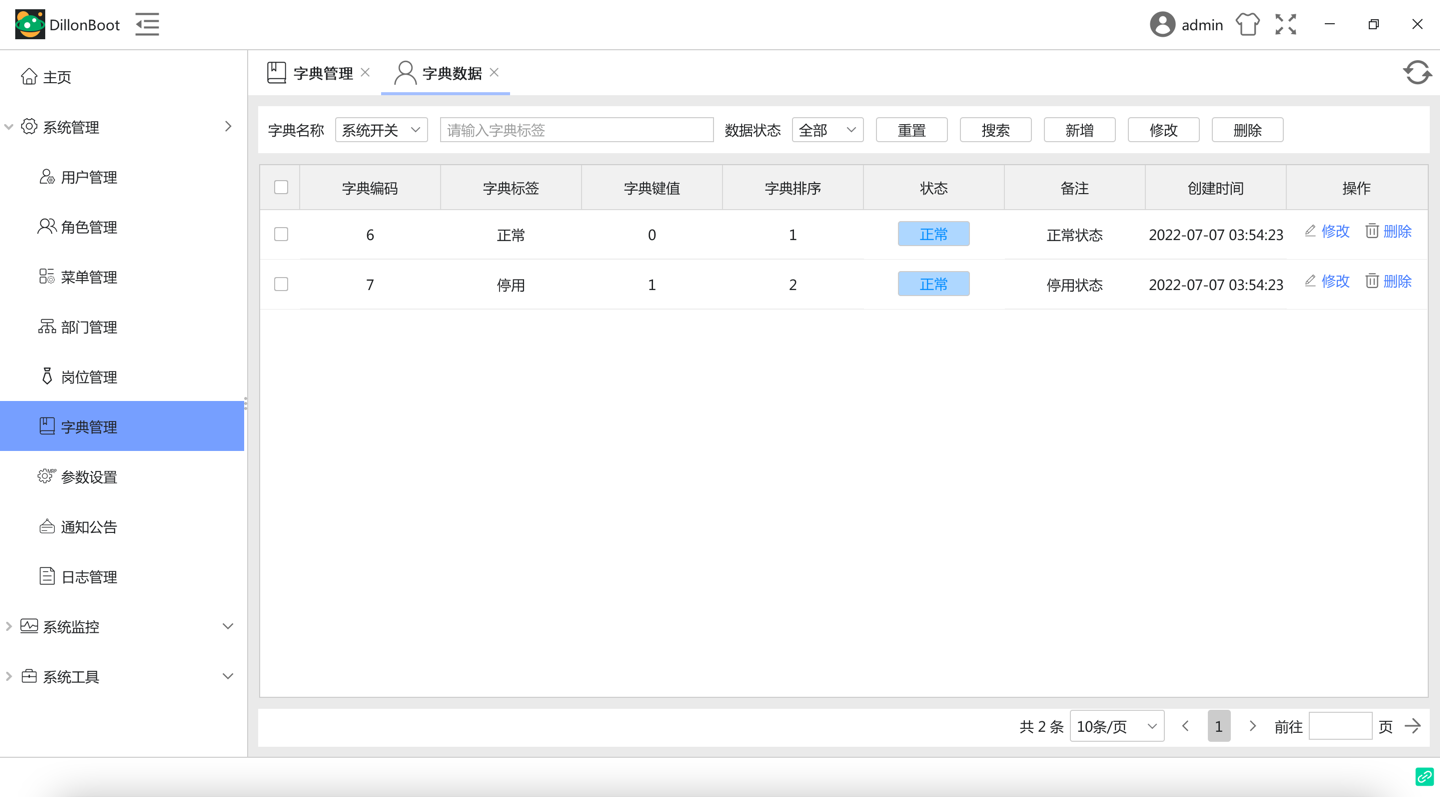Collapse the 系统管理 menu chevron on right
The height and width of the screenshot is (797, 1440).
click(228, 126)
